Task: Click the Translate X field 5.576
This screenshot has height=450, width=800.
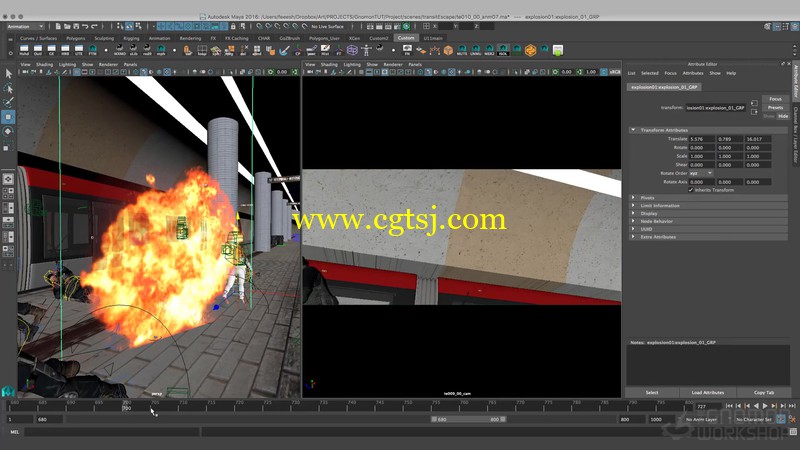Action: [x=702, y=139]
